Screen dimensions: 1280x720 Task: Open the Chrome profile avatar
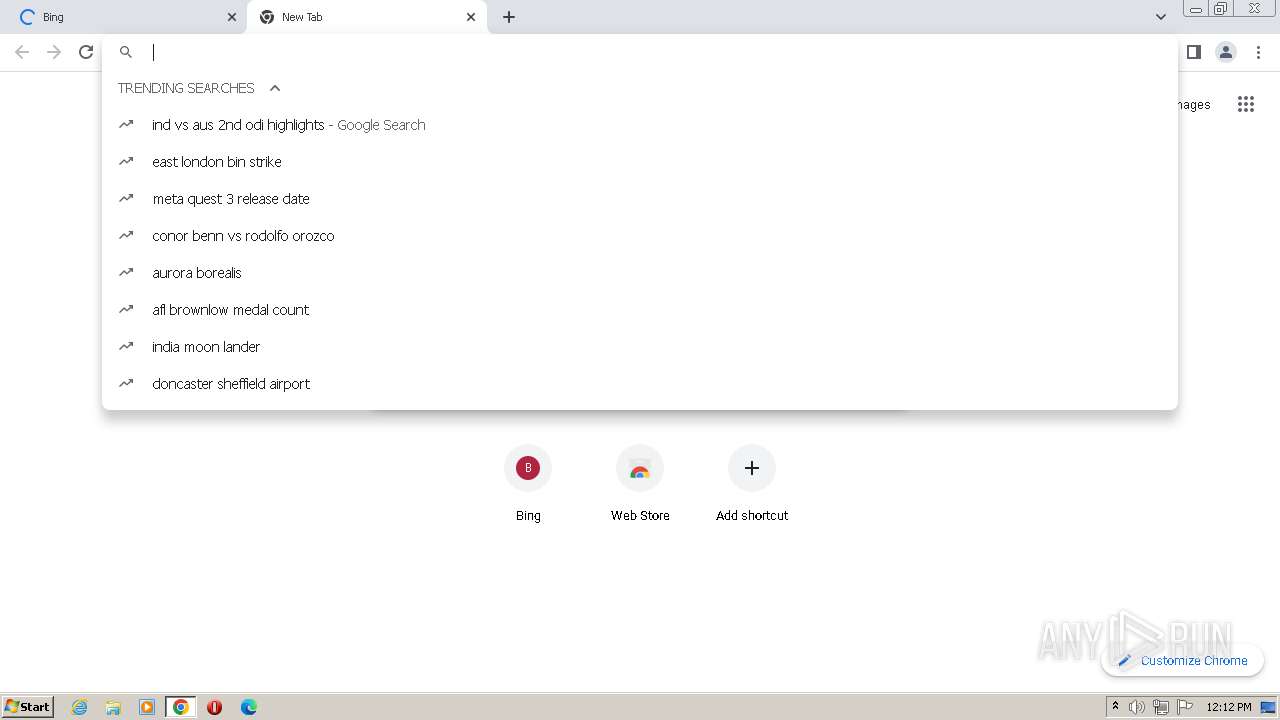pyautogui.click(x=1226, y=52)
